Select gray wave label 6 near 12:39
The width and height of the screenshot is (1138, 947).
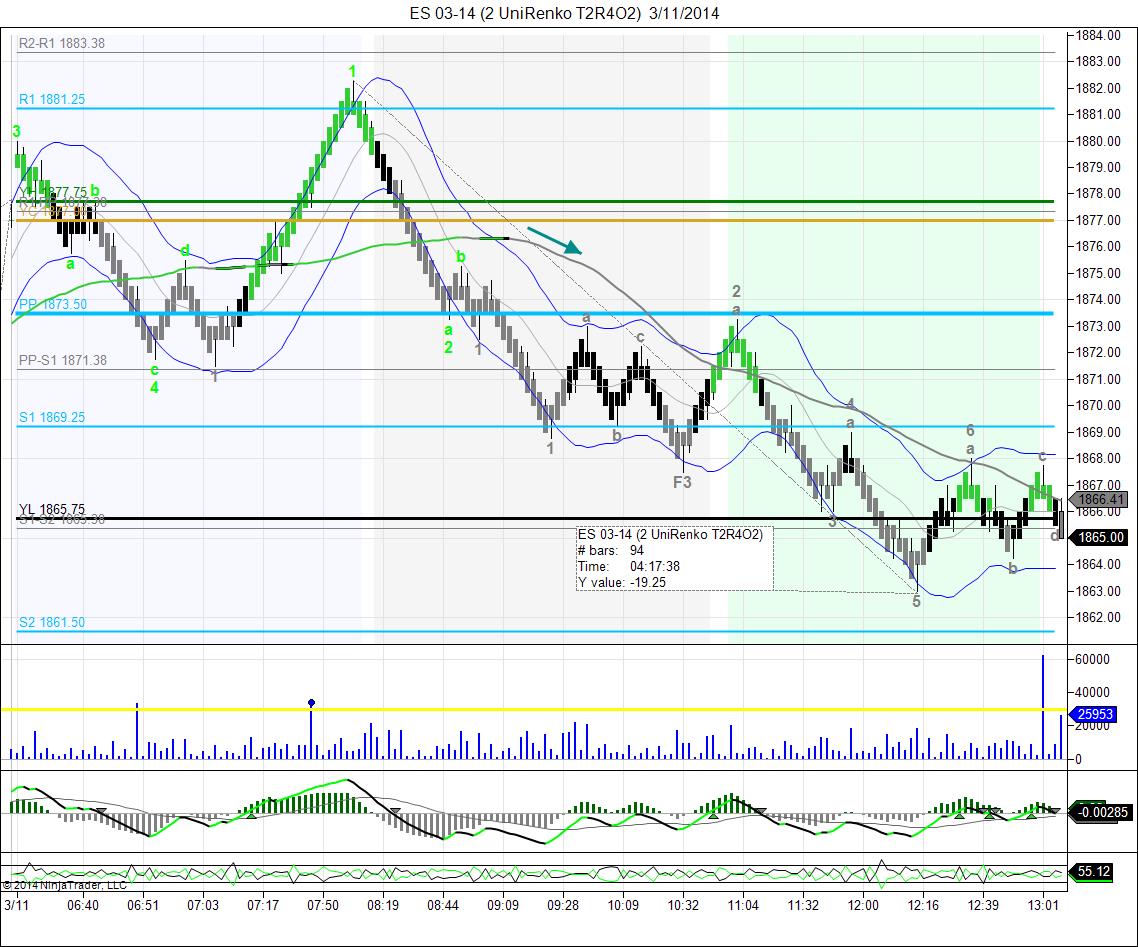[970, 430]
